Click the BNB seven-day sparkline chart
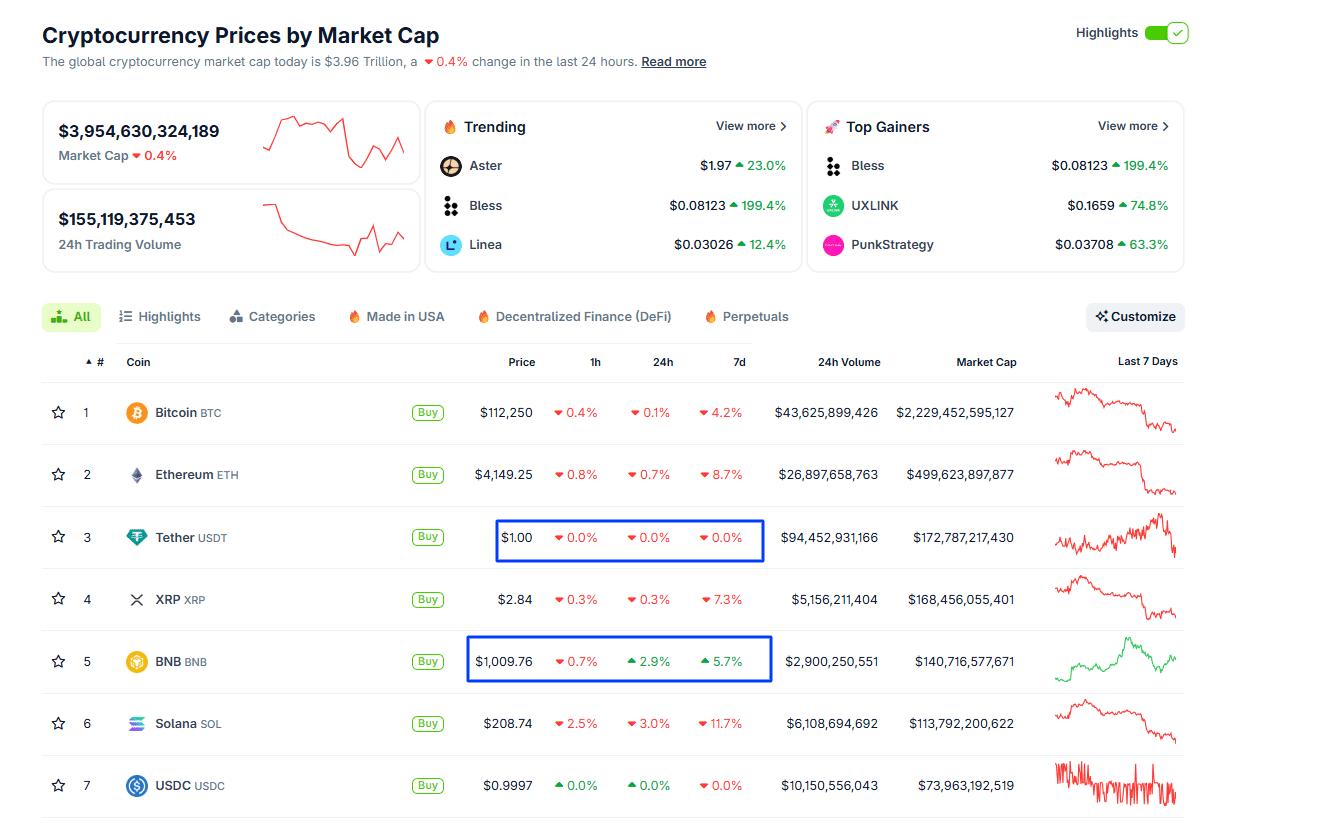The image size is (1324, 823). coord(1114,661)
